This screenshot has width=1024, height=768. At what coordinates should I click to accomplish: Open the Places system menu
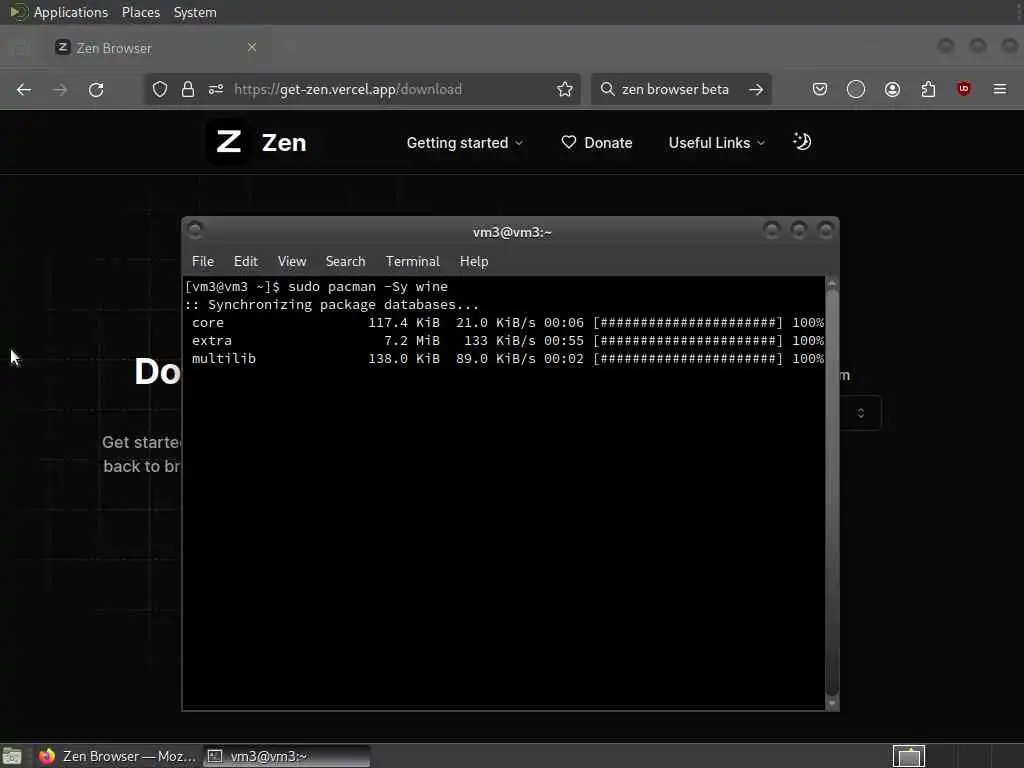(140, 12)
